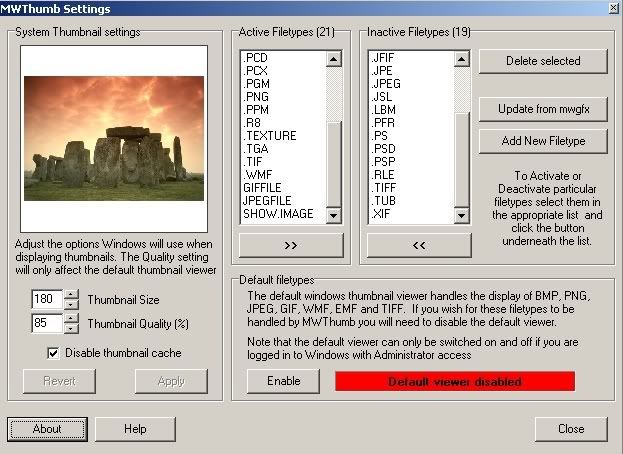Select .PNG in Active Filetypes
Screen dimensions: 623x454
[x=283, y=97]
